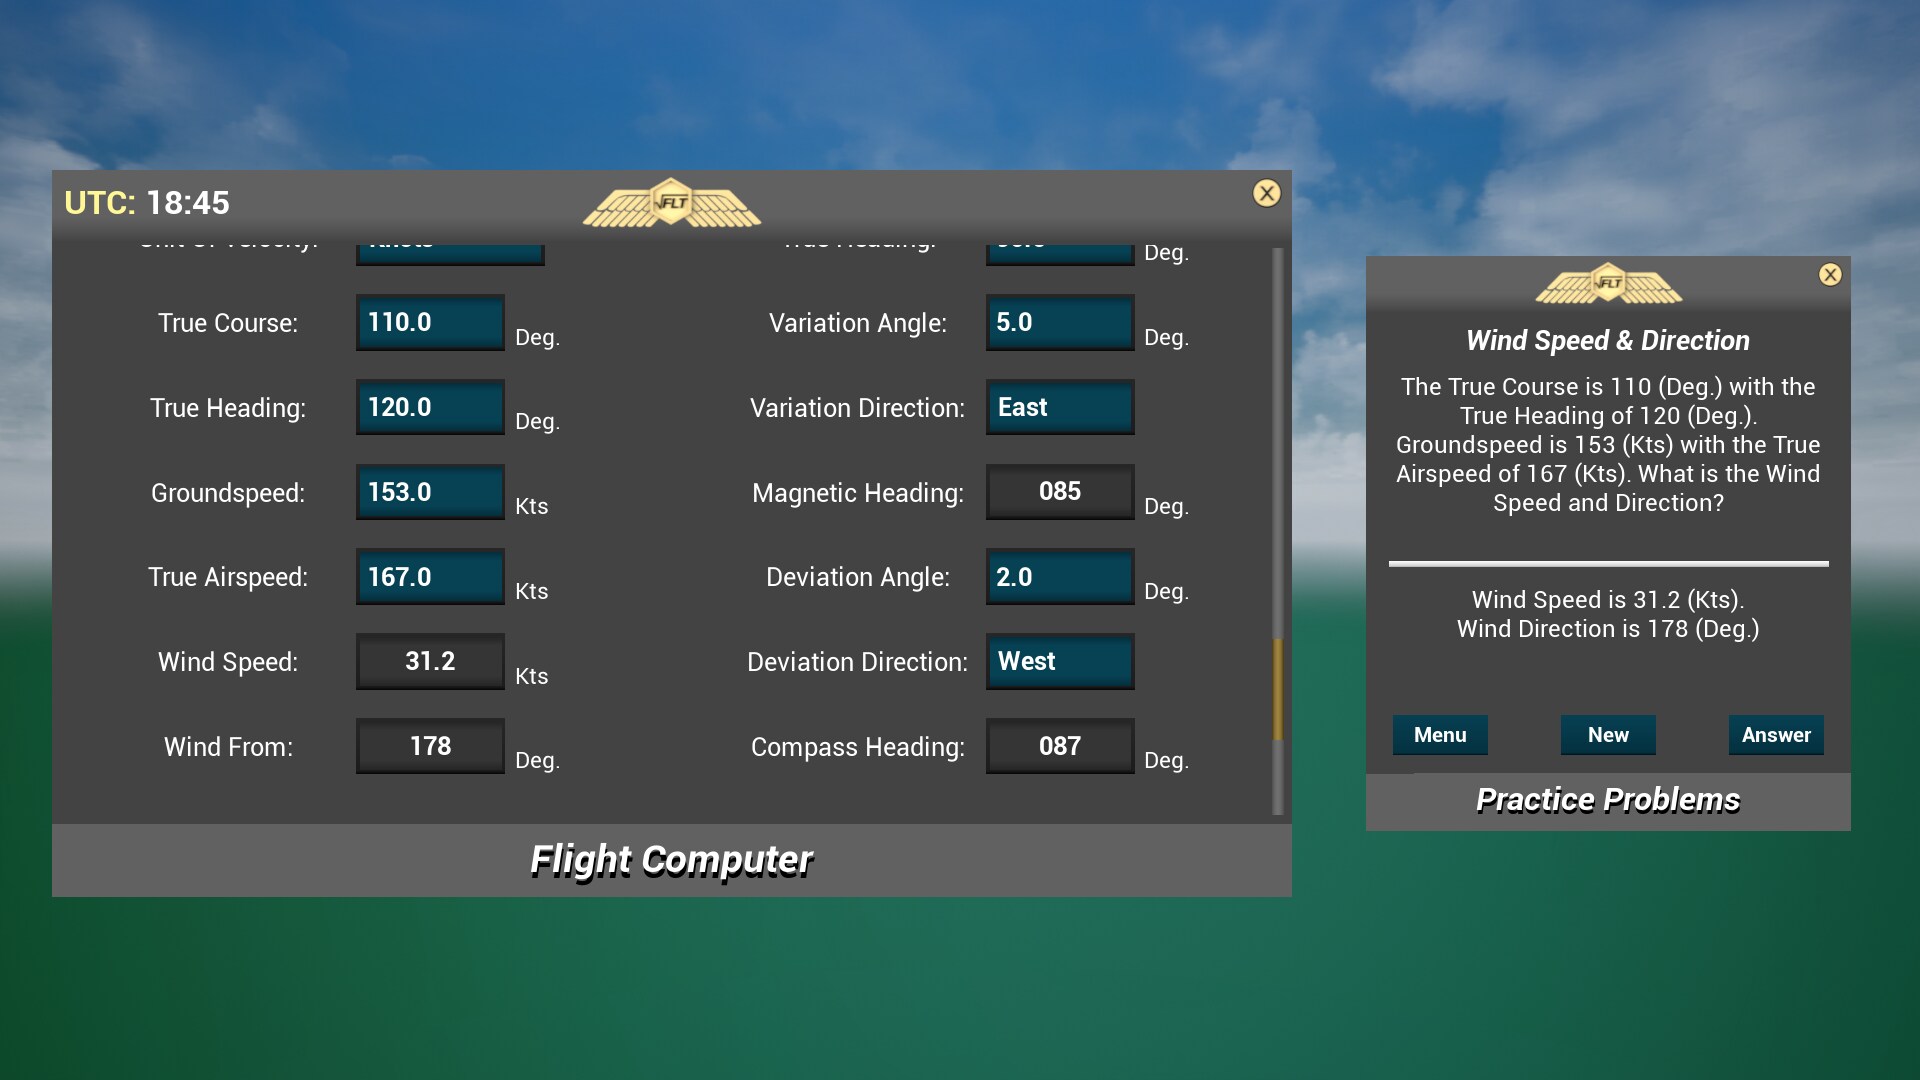
Task: Click the Wind Speed result showing 31.2
Action: point(429,661)
